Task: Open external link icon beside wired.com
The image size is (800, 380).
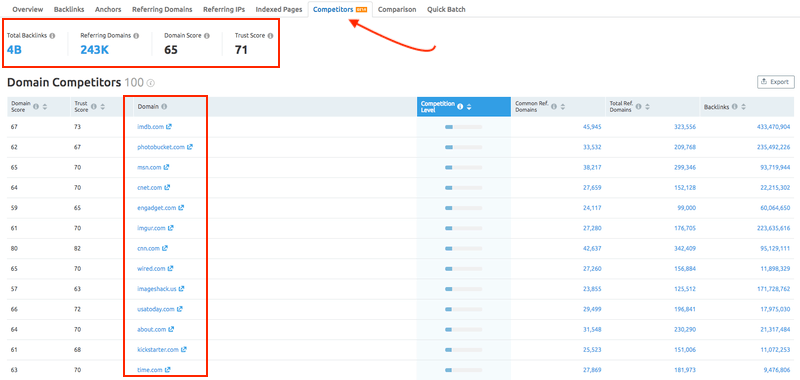Action: pyautogui.click(x=170, y=268)
